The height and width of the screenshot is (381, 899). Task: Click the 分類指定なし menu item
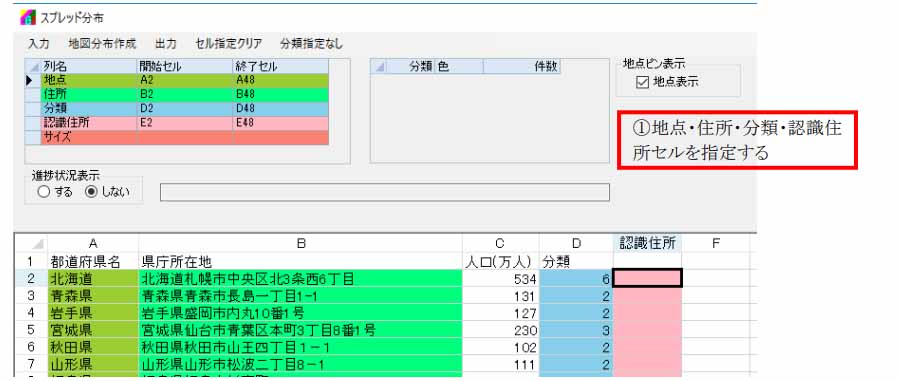312,44
